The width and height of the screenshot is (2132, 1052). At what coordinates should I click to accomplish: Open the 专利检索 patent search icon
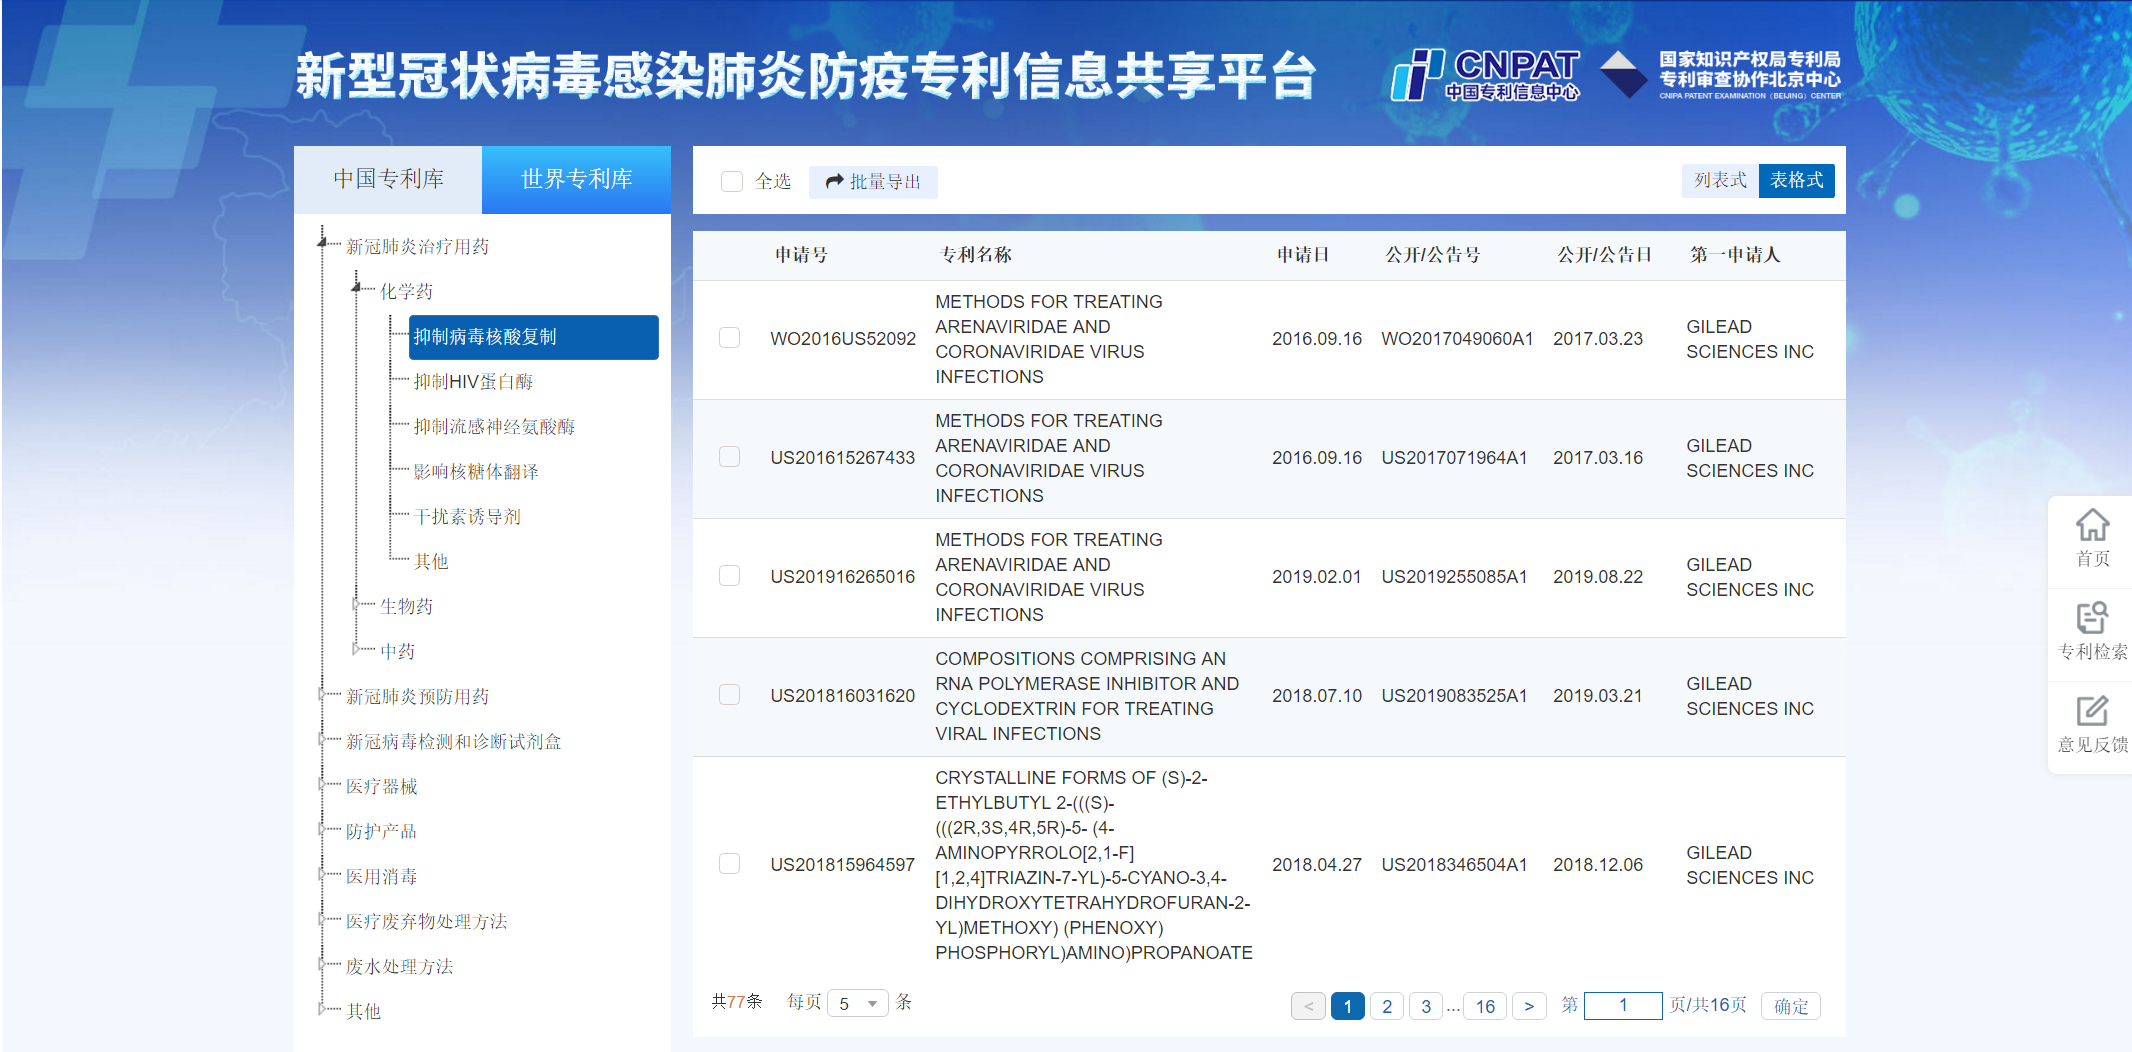[2092, 630]
